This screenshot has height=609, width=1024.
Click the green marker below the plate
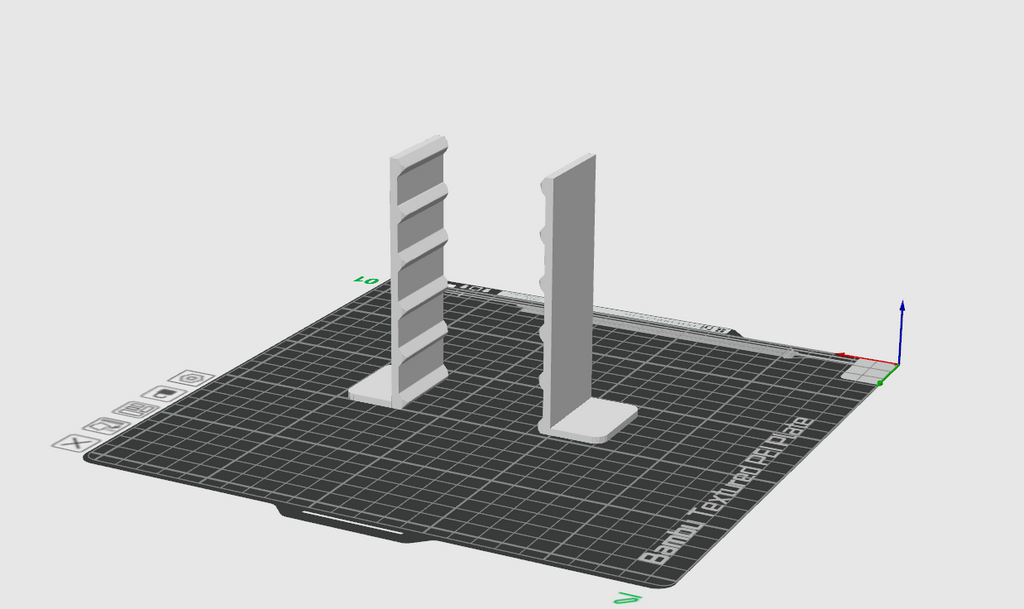[x=628, y=597]
